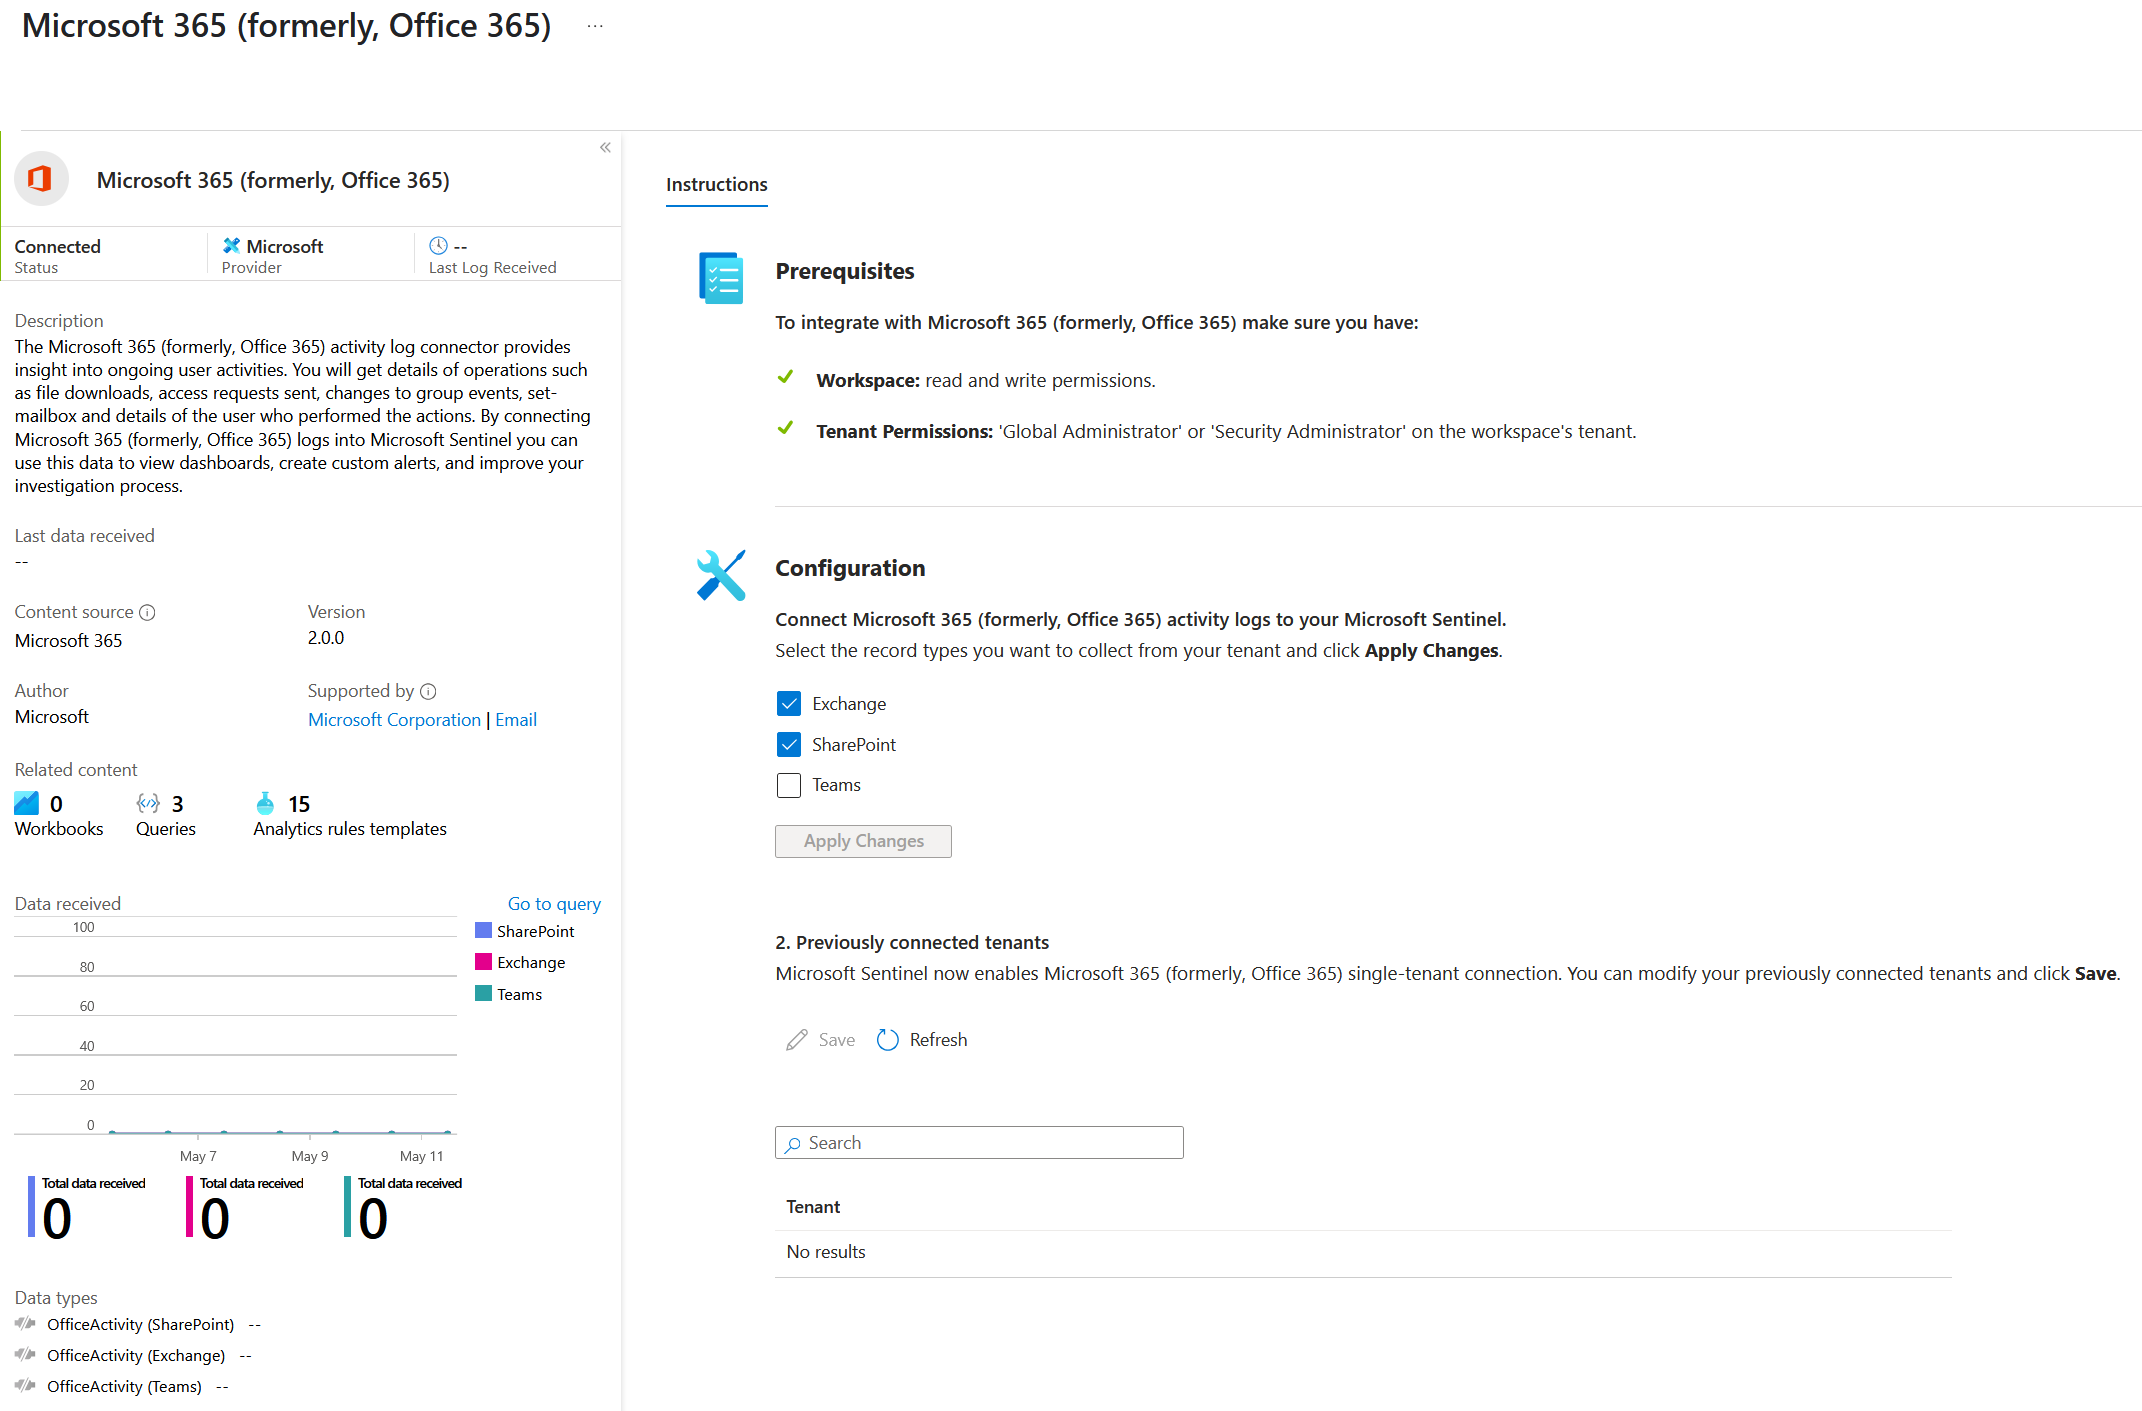Click the SharePoint legend color swatch
Image resolution: width=2142 pixels, height=1411 pixels.
click(x=483, y=931)
